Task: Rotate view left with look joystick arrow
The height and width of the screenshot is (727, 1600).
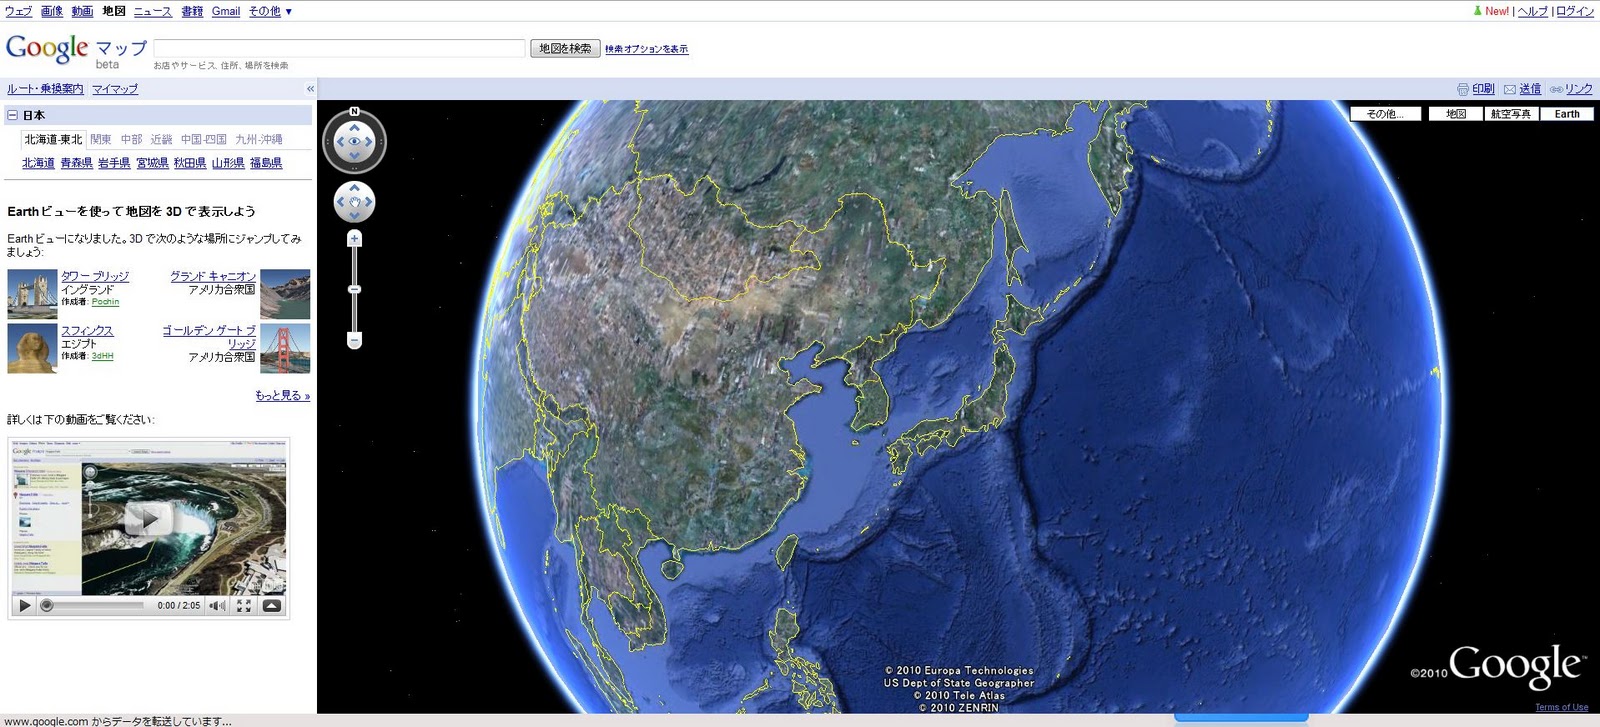Action: [340, 142]
